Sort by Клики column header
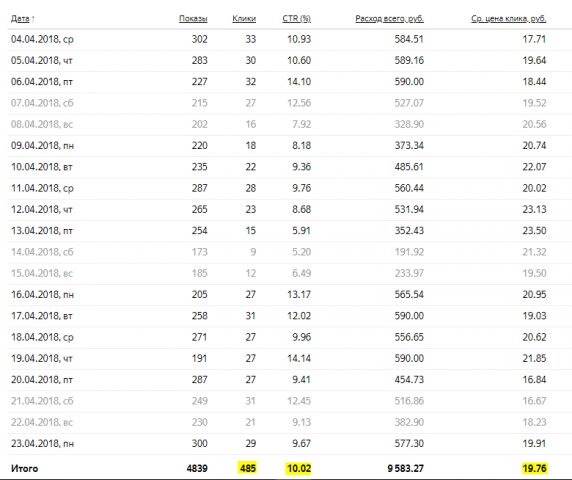This screenshot has height=480, width=572. (244, 19)
